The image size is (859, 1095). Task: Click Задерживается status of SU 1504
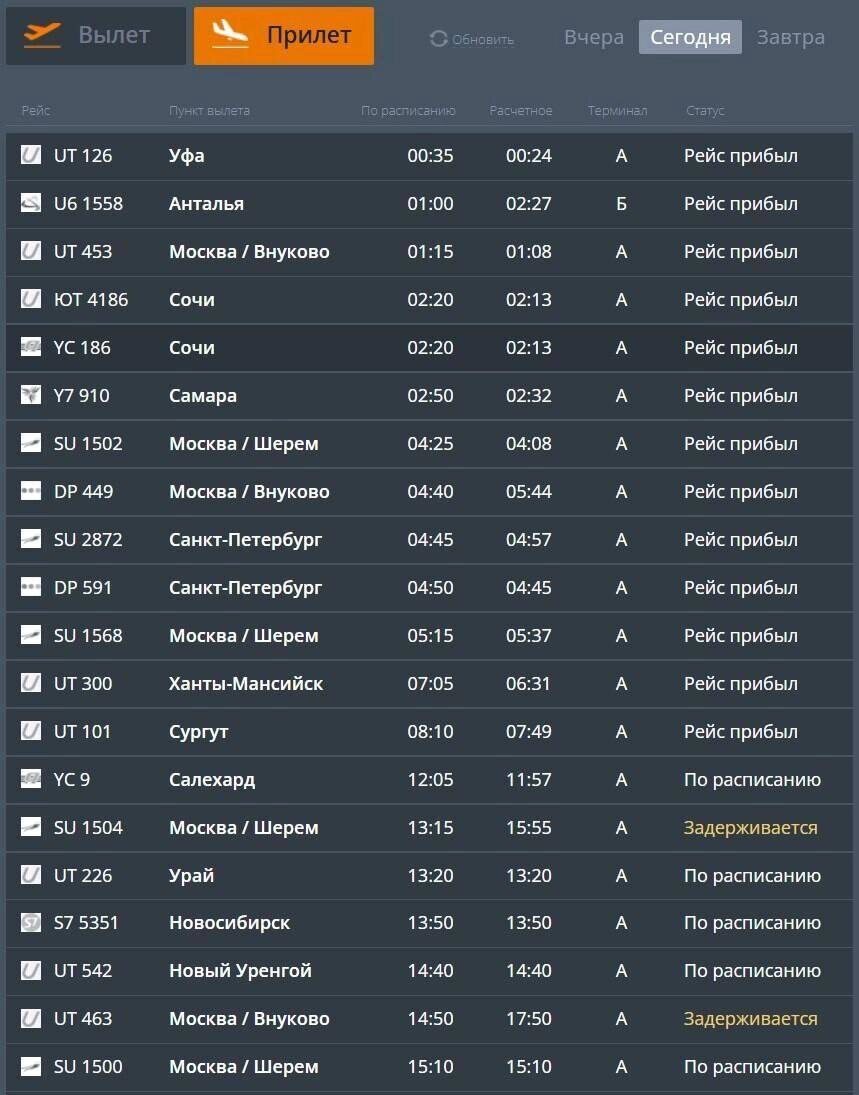pos(750,828)
